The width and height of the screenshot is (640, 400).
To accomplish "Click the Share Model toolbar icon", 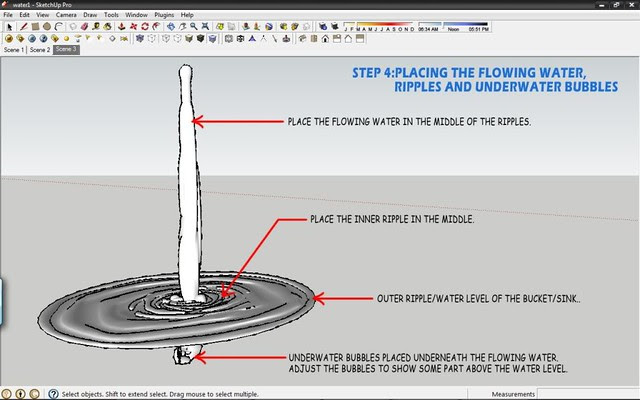I will coord(295,27).
